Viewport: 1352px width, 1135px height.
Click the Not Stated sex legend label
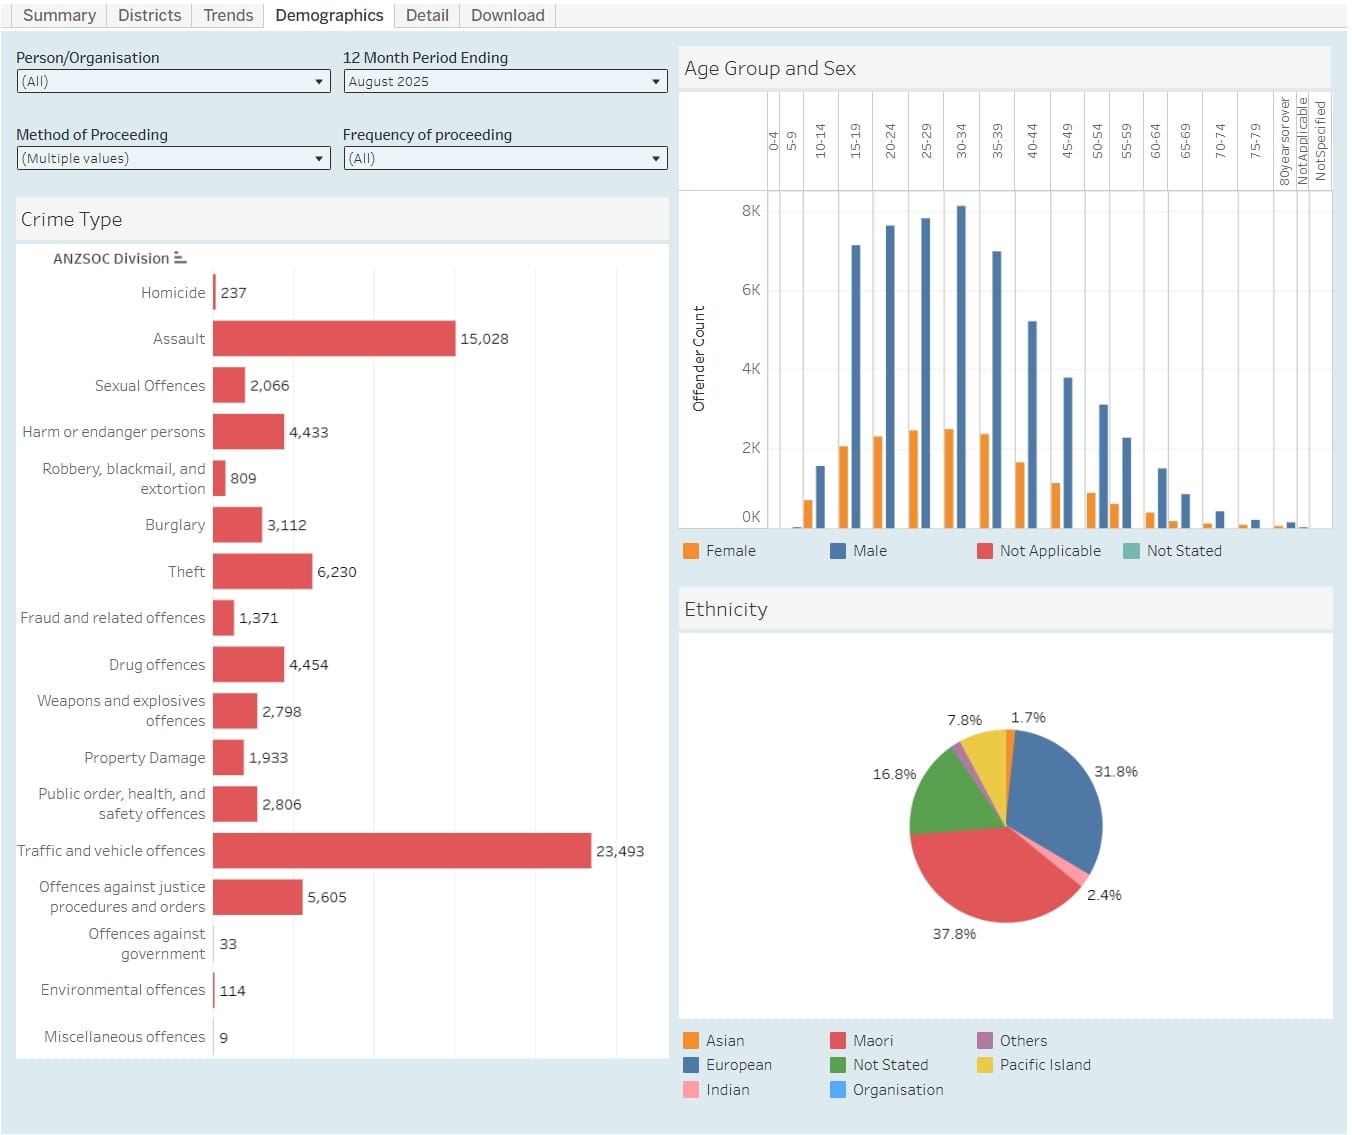1183,551
